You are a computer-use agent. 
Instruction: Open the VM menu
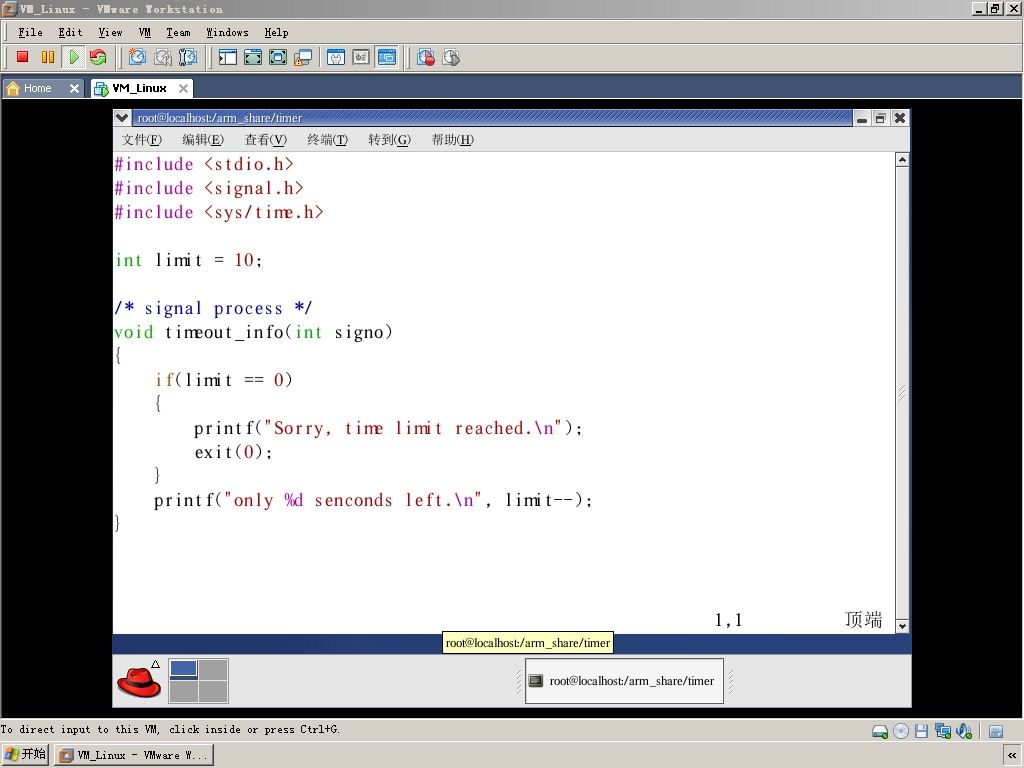[145, 32]
